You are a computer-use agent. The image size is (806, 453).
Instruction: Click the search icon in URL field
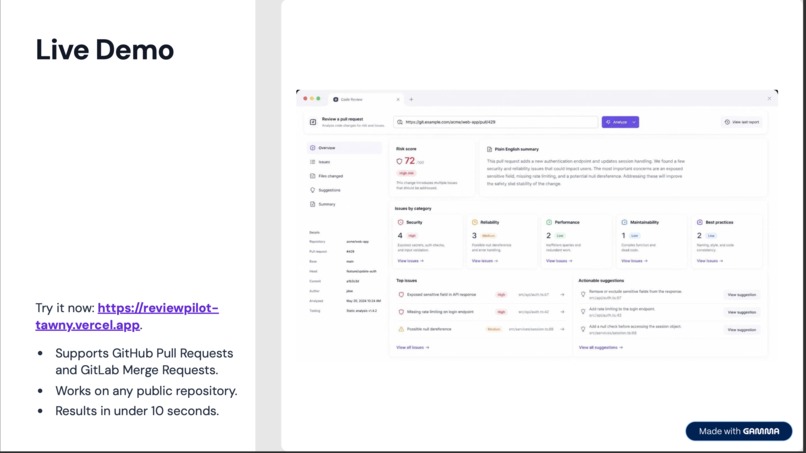pyautogui.click(x=400, y=122)
